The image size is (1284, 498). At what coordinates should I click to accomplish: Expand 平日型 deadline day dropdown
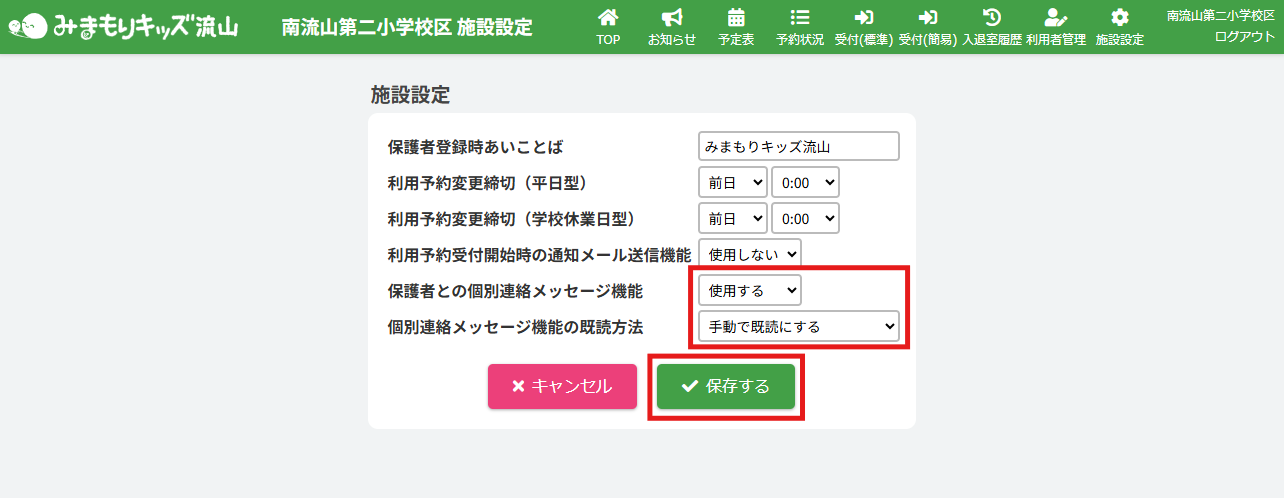click(x=732, y=182)
